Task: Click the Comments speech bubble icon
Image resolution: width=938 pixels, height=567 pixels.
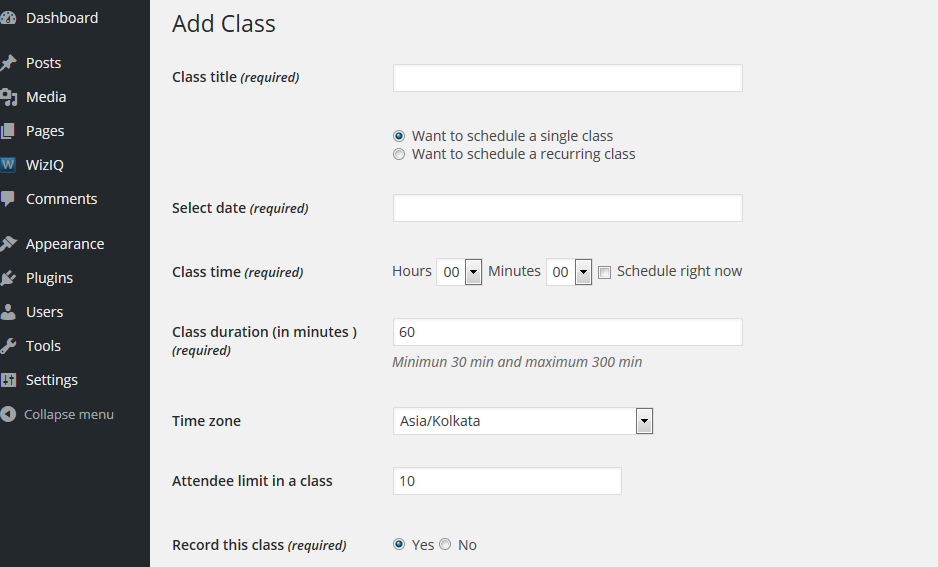Action: 8,199
